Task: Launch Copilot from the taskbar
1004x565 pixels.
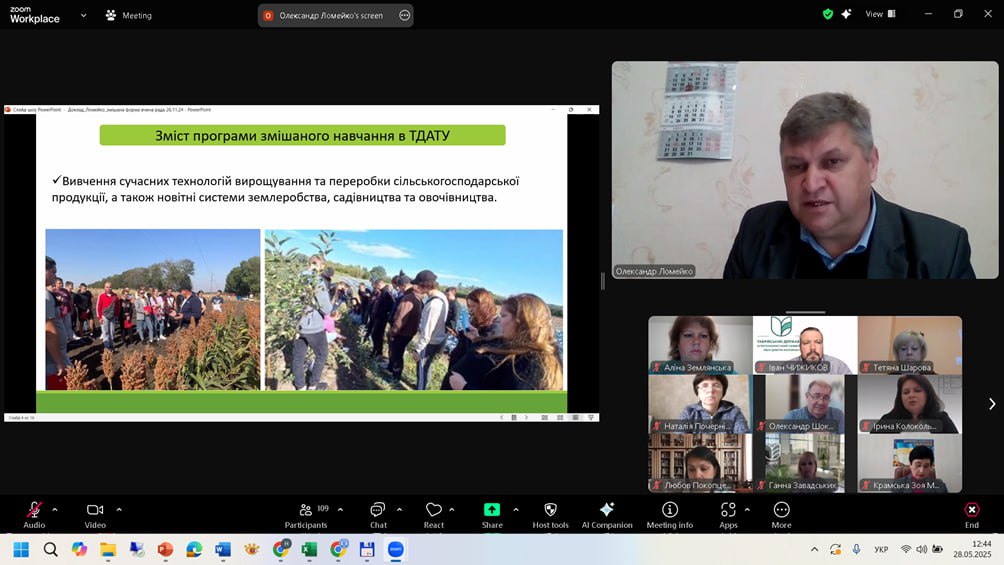Action: pyautogui.click(x=79, y=550)
